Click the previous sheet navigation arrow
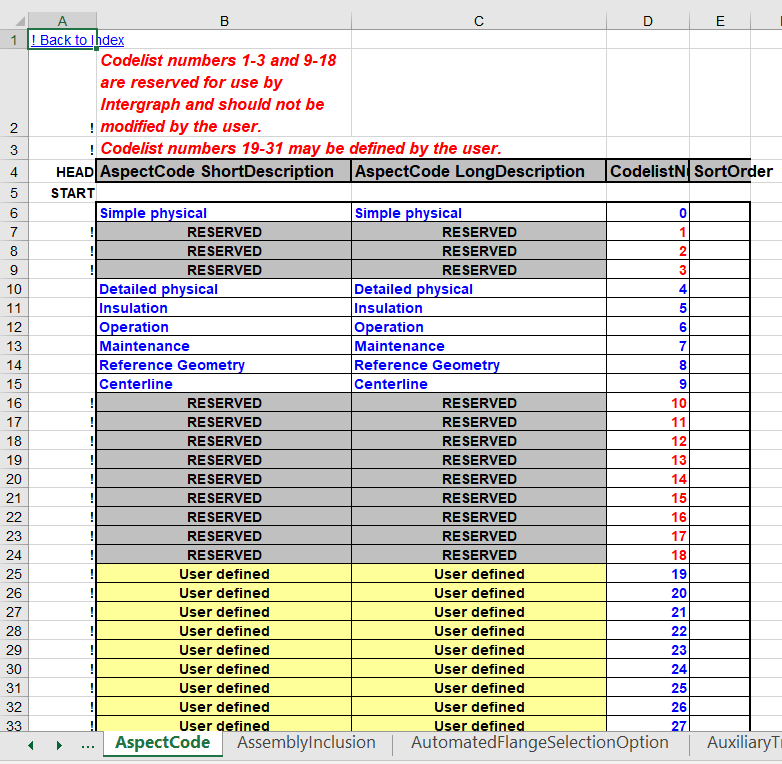This screenshot has height=764, width=782. [x=31, y=745]
